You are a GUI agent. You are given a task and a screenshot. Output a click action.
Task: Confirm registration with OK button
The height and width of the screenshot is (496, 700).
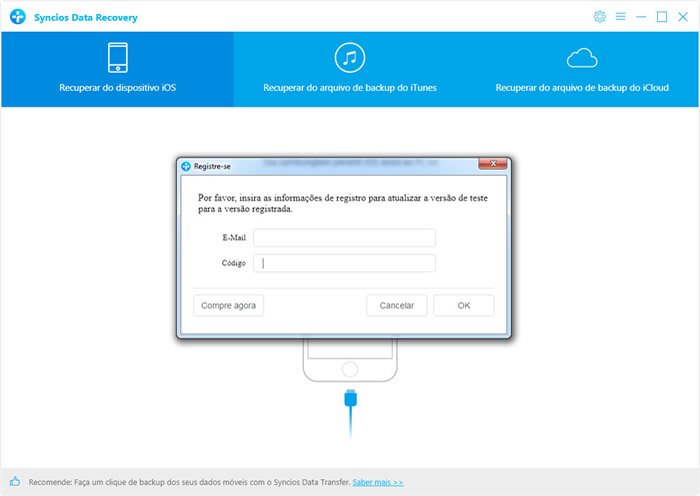coord(464,305)
